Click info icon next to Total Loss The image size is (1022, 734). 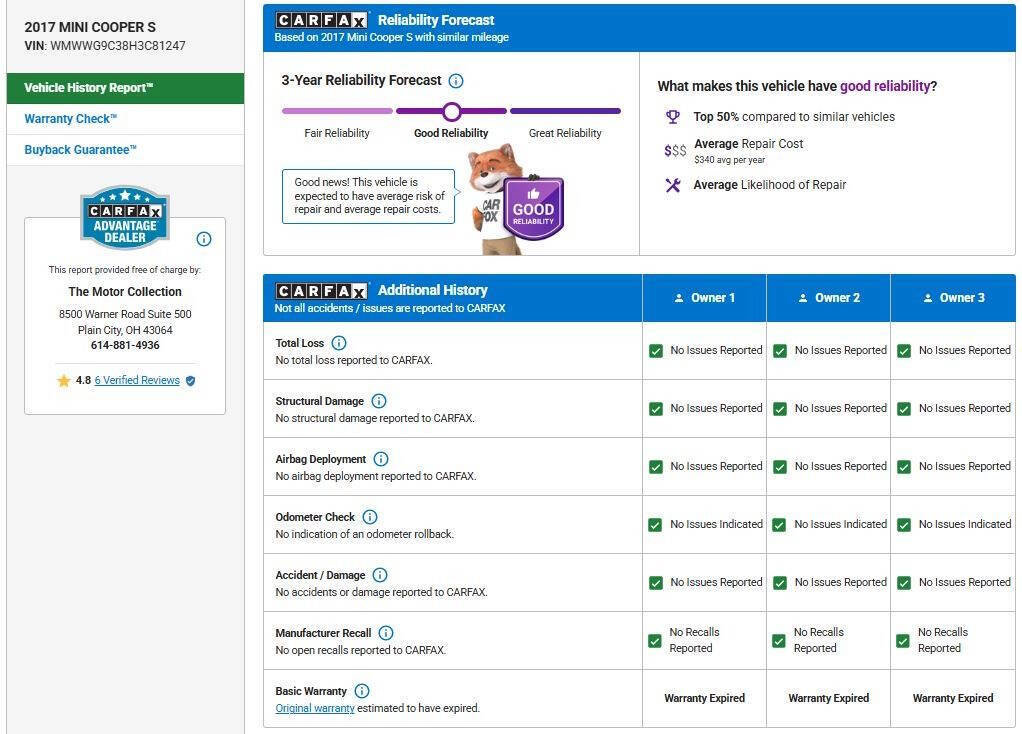click(x=339, y=343)
